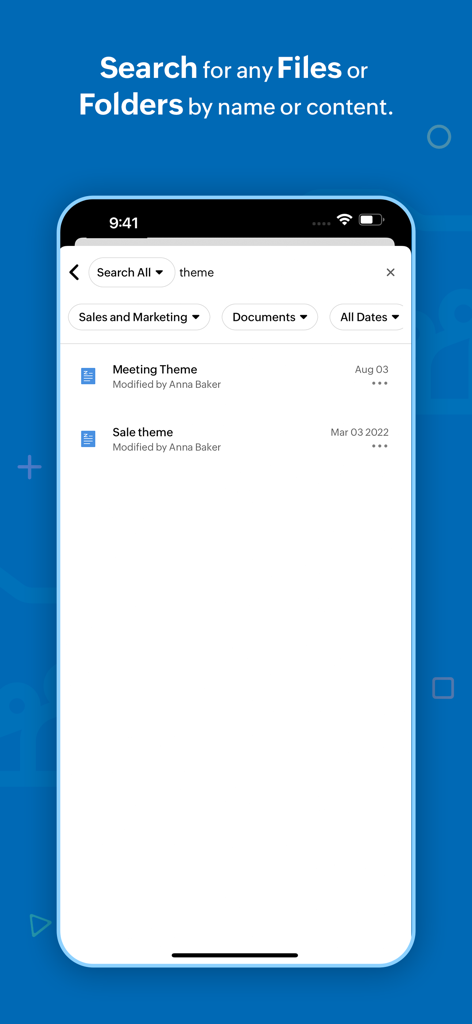Expand the Sales and Marketing filter
The image size is (472, 1024).
tap(139, 317)
